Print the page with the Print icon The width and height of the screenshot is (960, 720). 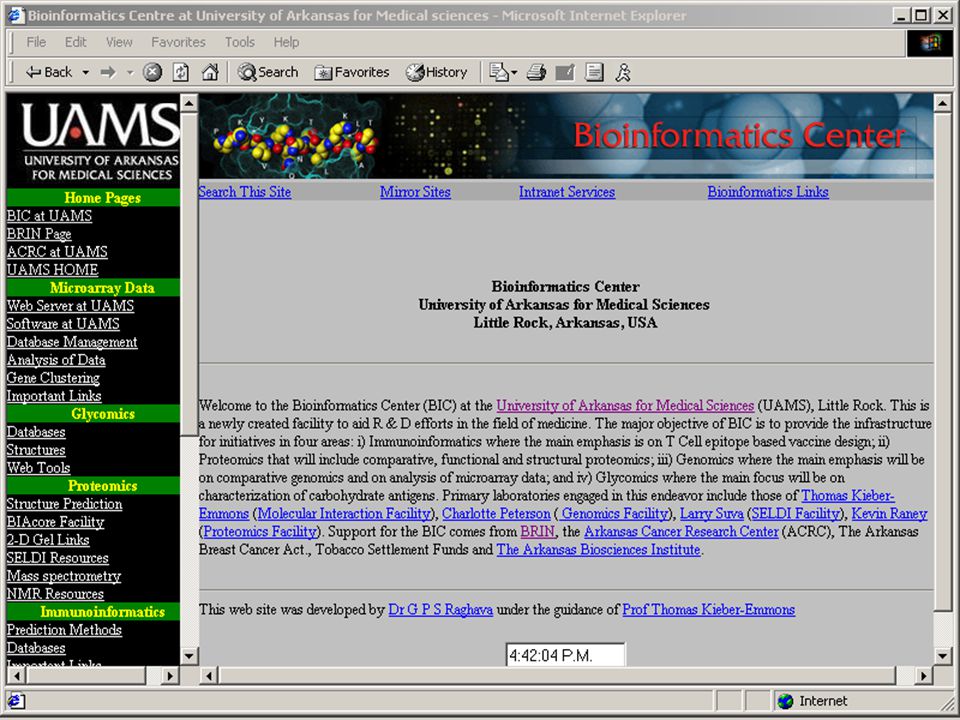[536, 72]
